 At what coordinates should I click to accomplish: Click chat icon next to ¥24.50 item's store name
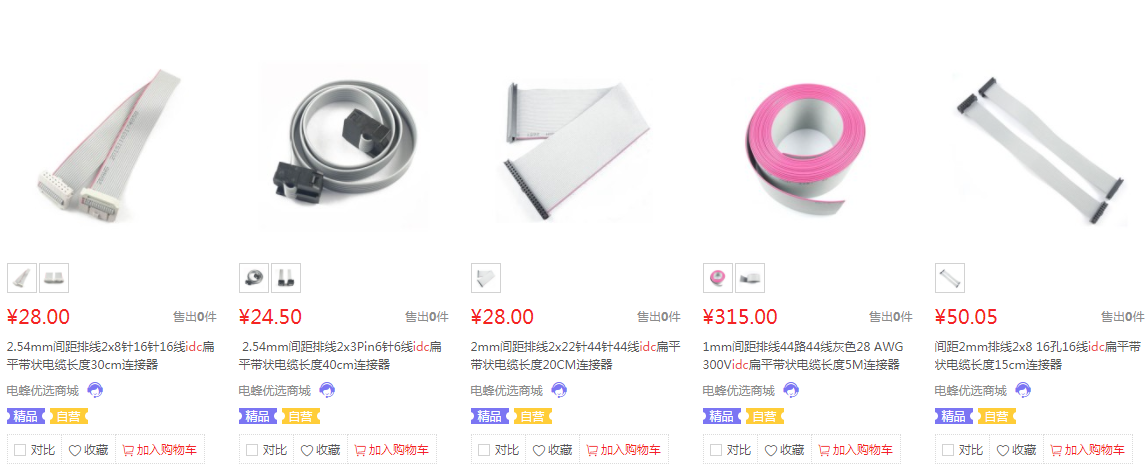327,390
